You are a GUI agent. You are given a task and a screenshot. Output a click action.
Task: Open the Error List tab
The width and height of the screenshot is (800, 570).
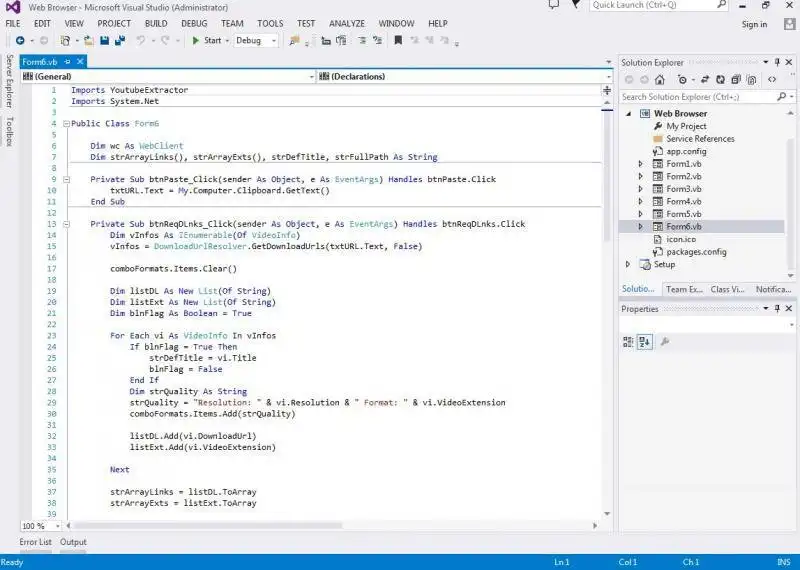pos(36,542)
